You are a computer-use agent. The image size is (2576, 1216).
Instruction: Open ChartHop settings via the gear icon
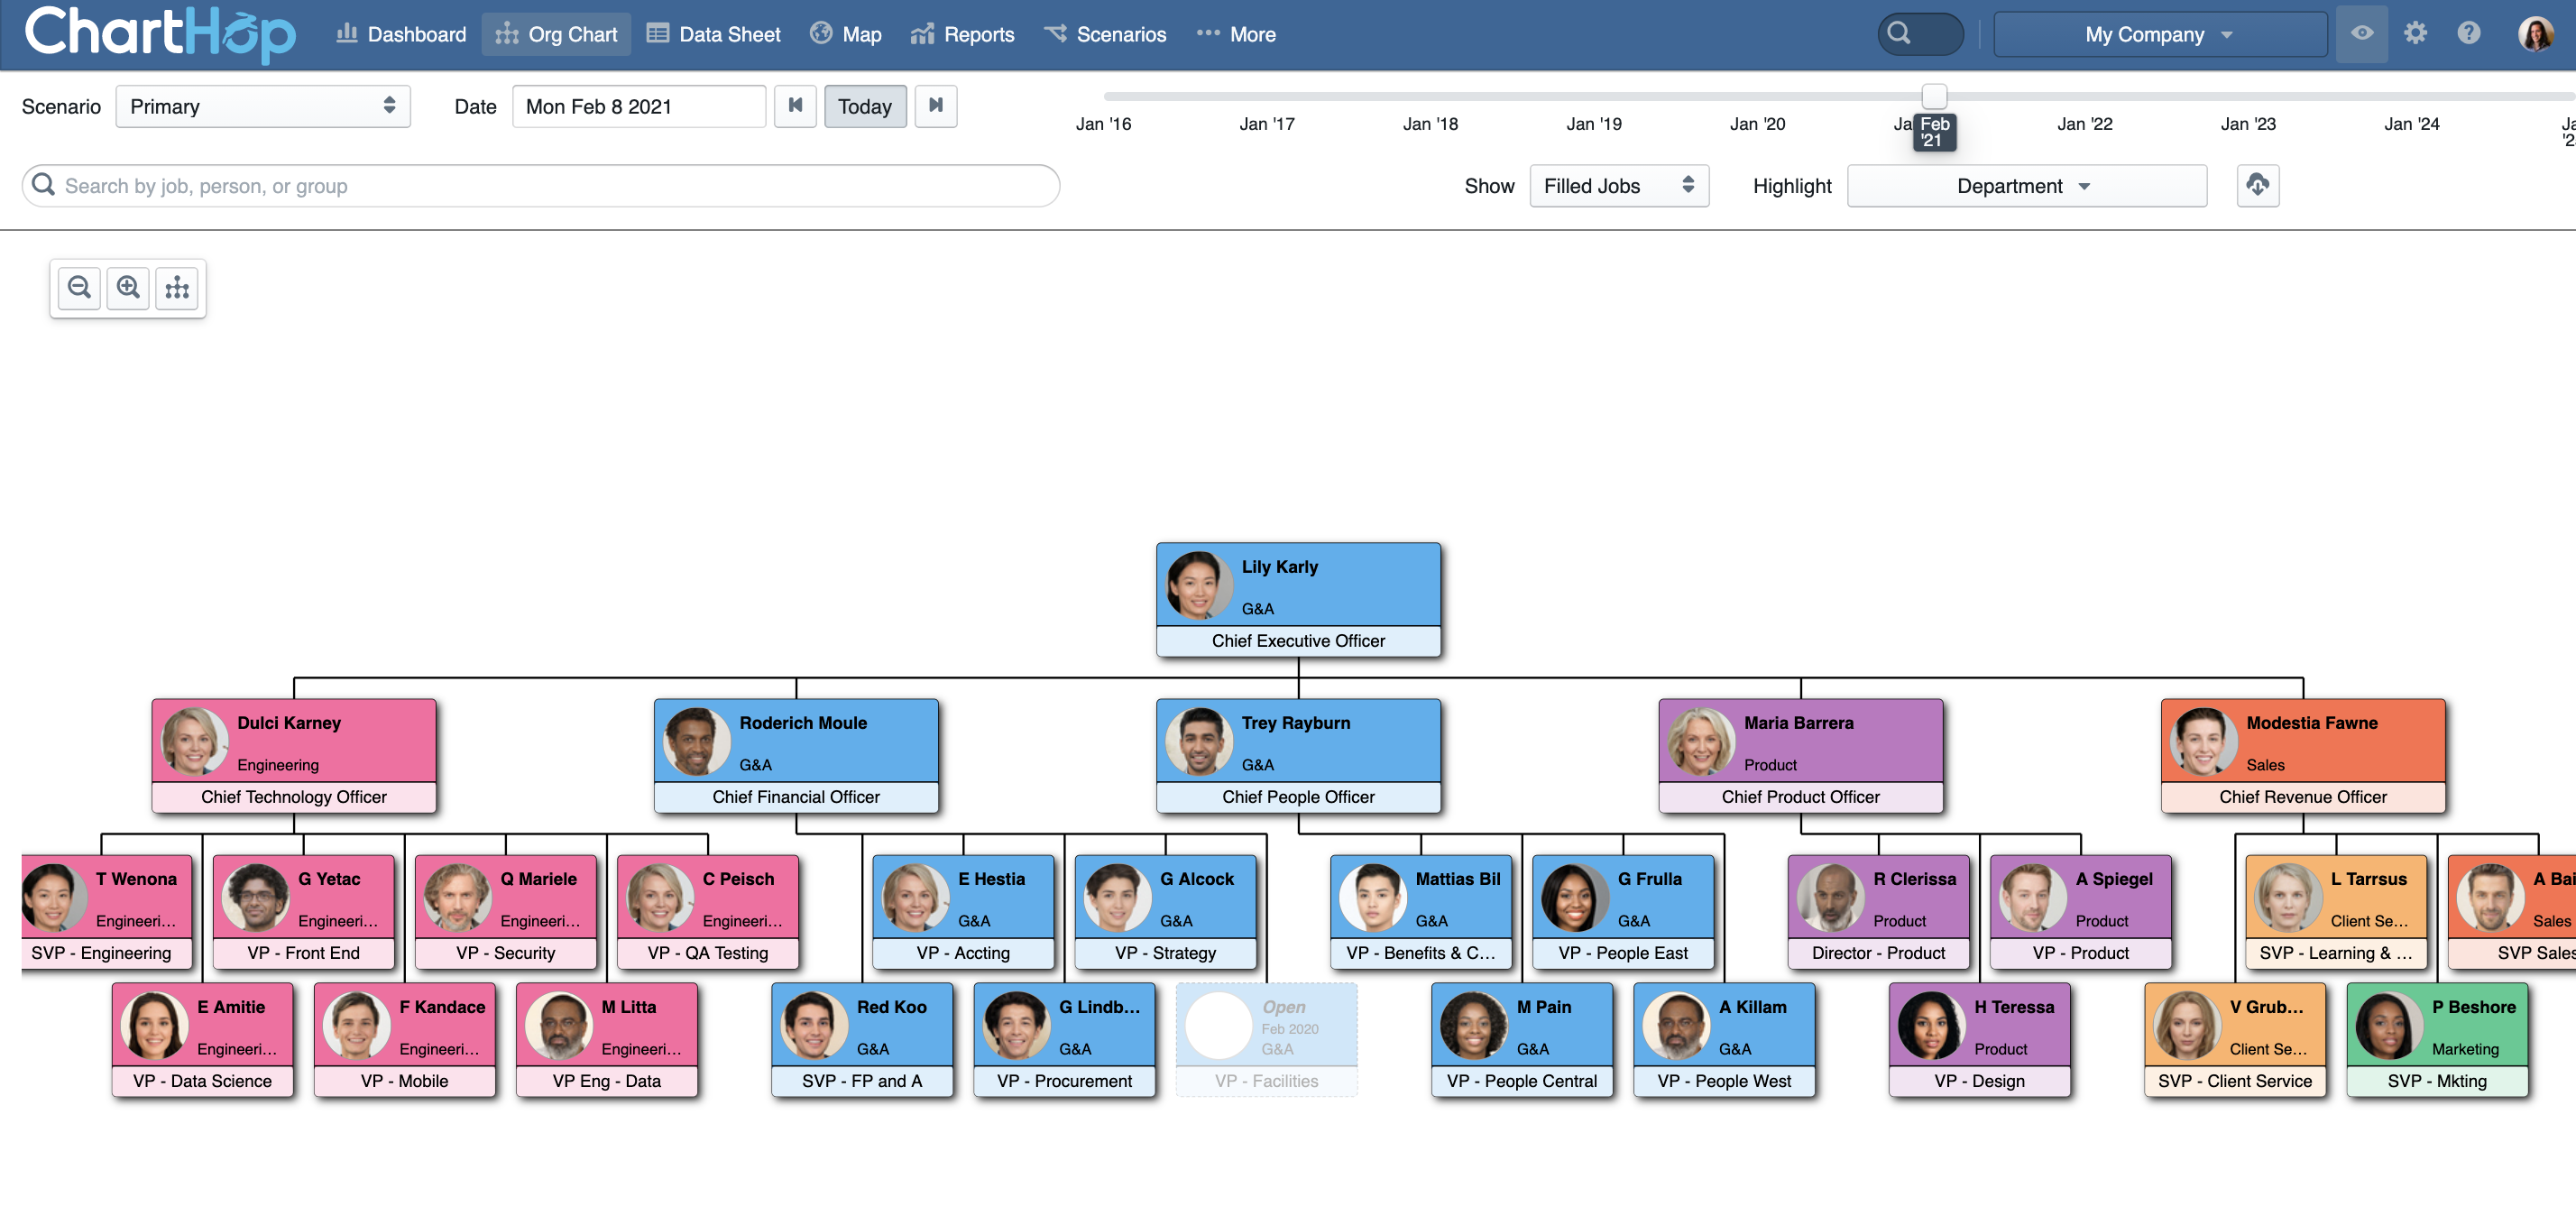(x=2416, y=33)
